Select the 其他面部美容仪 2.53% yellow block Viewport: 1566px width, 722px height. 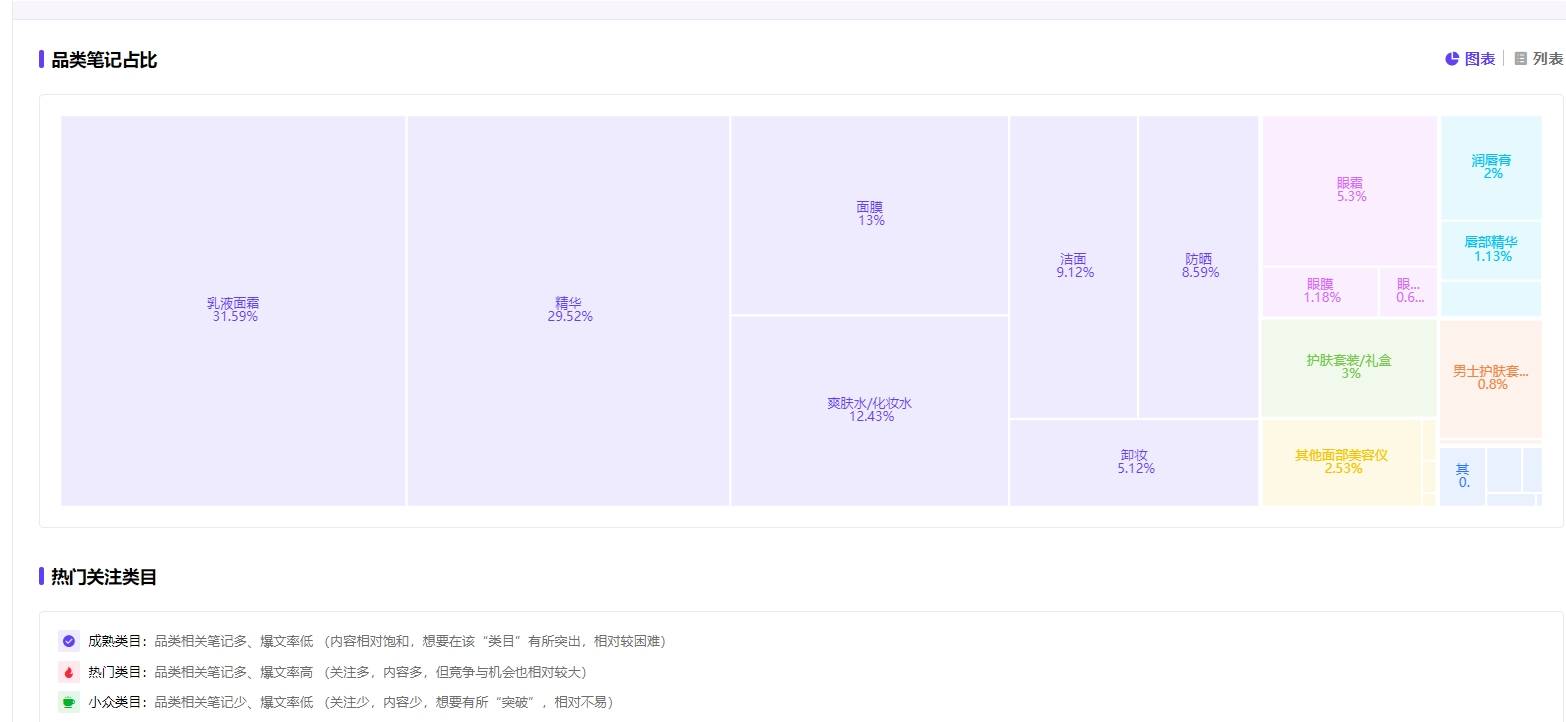[x=1342, y=463]
